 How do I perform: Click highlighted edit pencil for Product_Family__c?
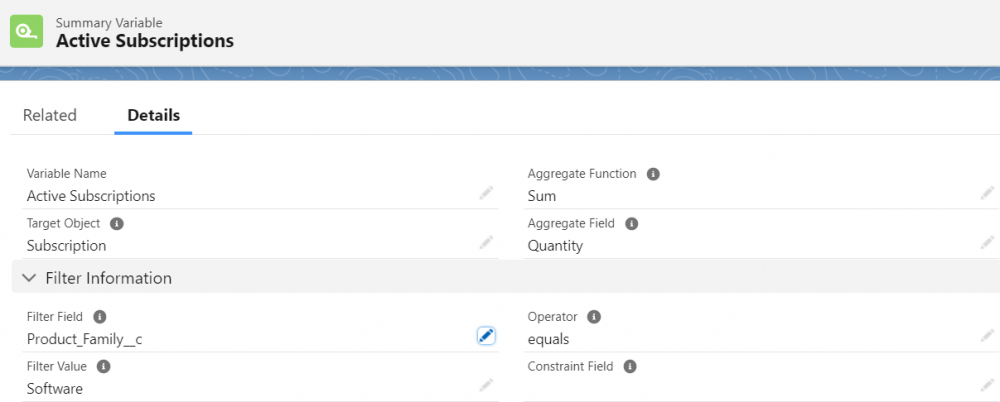tap(486, 337)
